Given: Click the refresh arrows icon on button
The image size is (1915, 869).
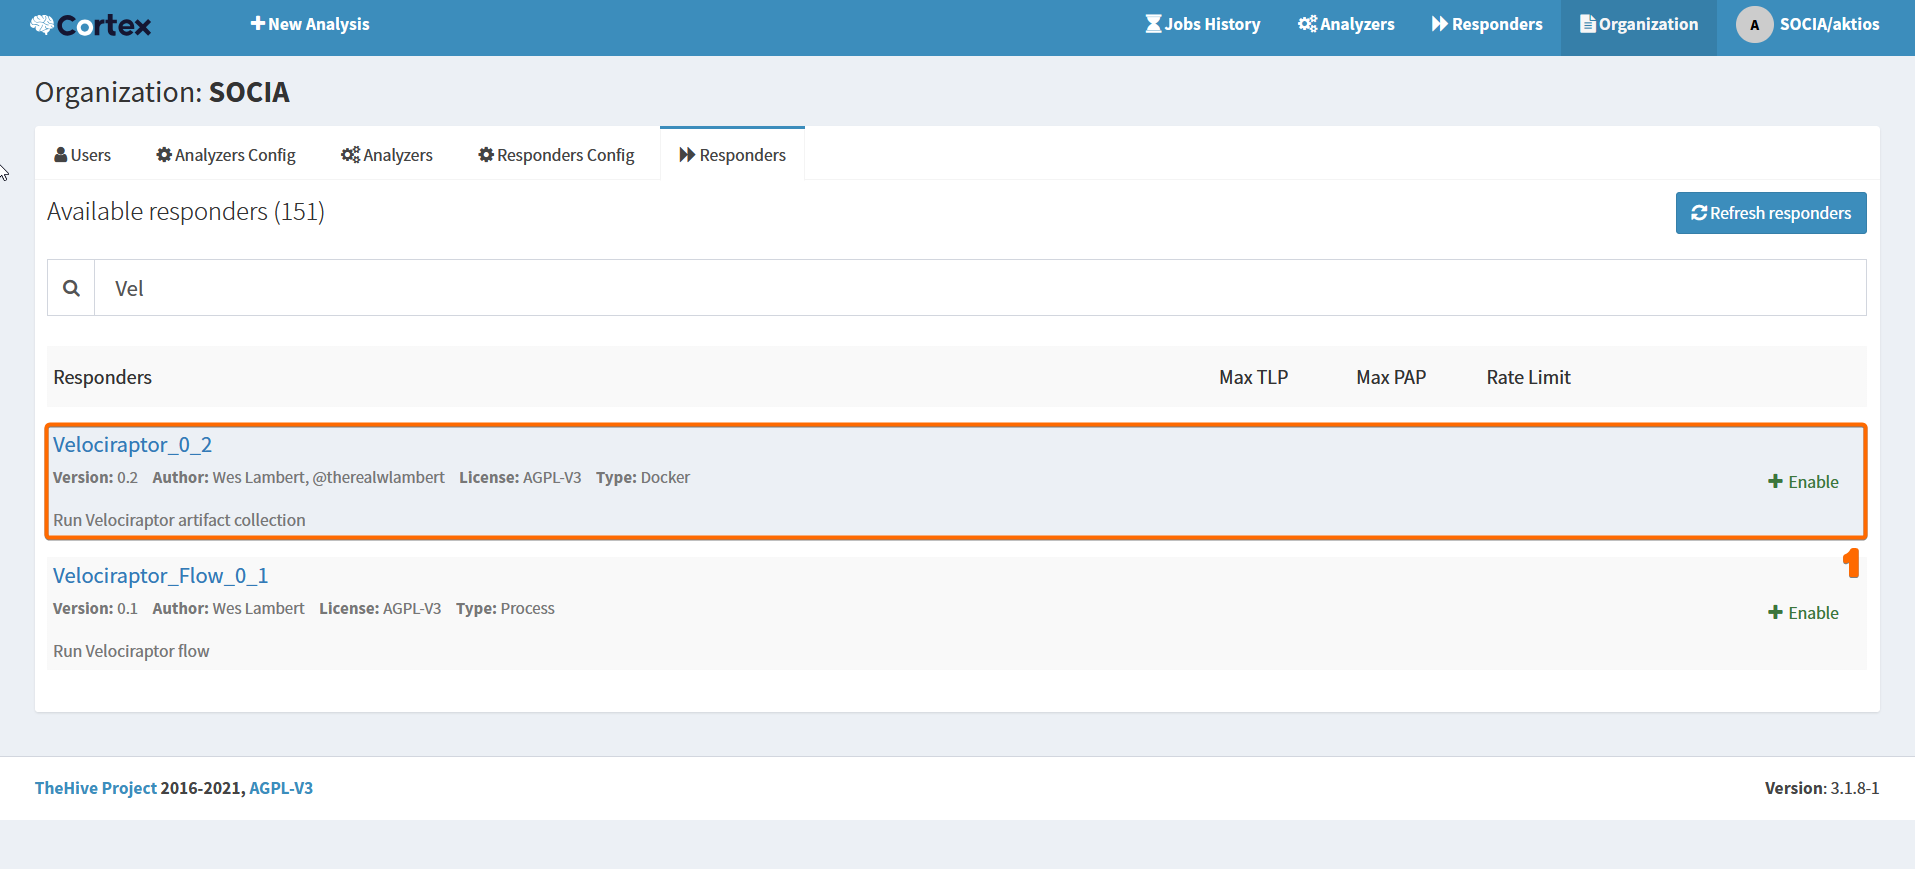Looking at the screenshot, I should click(1699, 213).
